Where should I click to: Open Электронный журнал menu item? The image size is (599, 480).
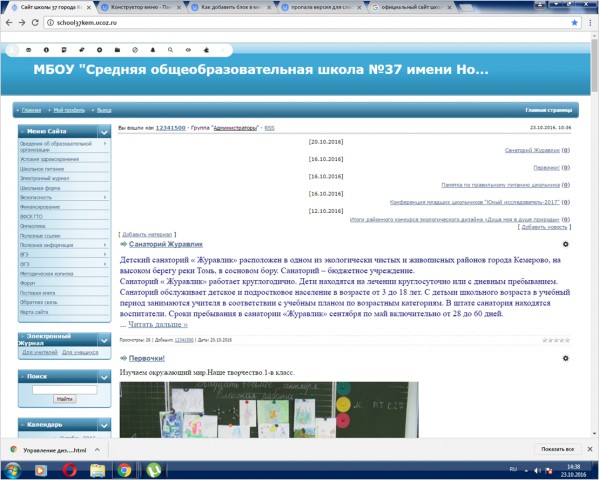(x=45, y=178)
